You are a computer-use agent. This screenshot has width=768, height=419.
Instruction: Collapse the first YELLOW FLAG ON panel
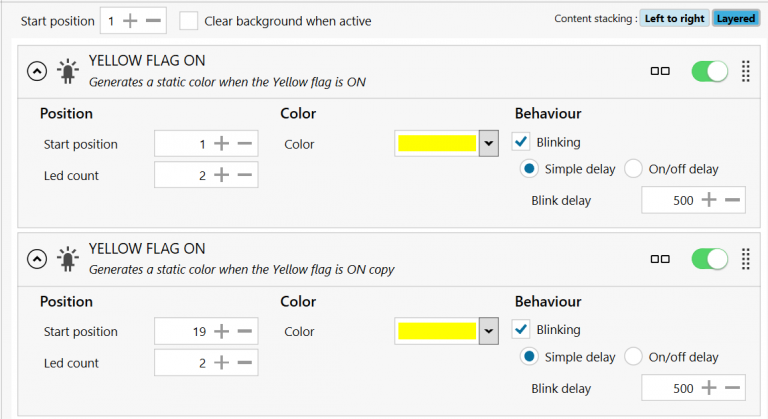(36, 71)
